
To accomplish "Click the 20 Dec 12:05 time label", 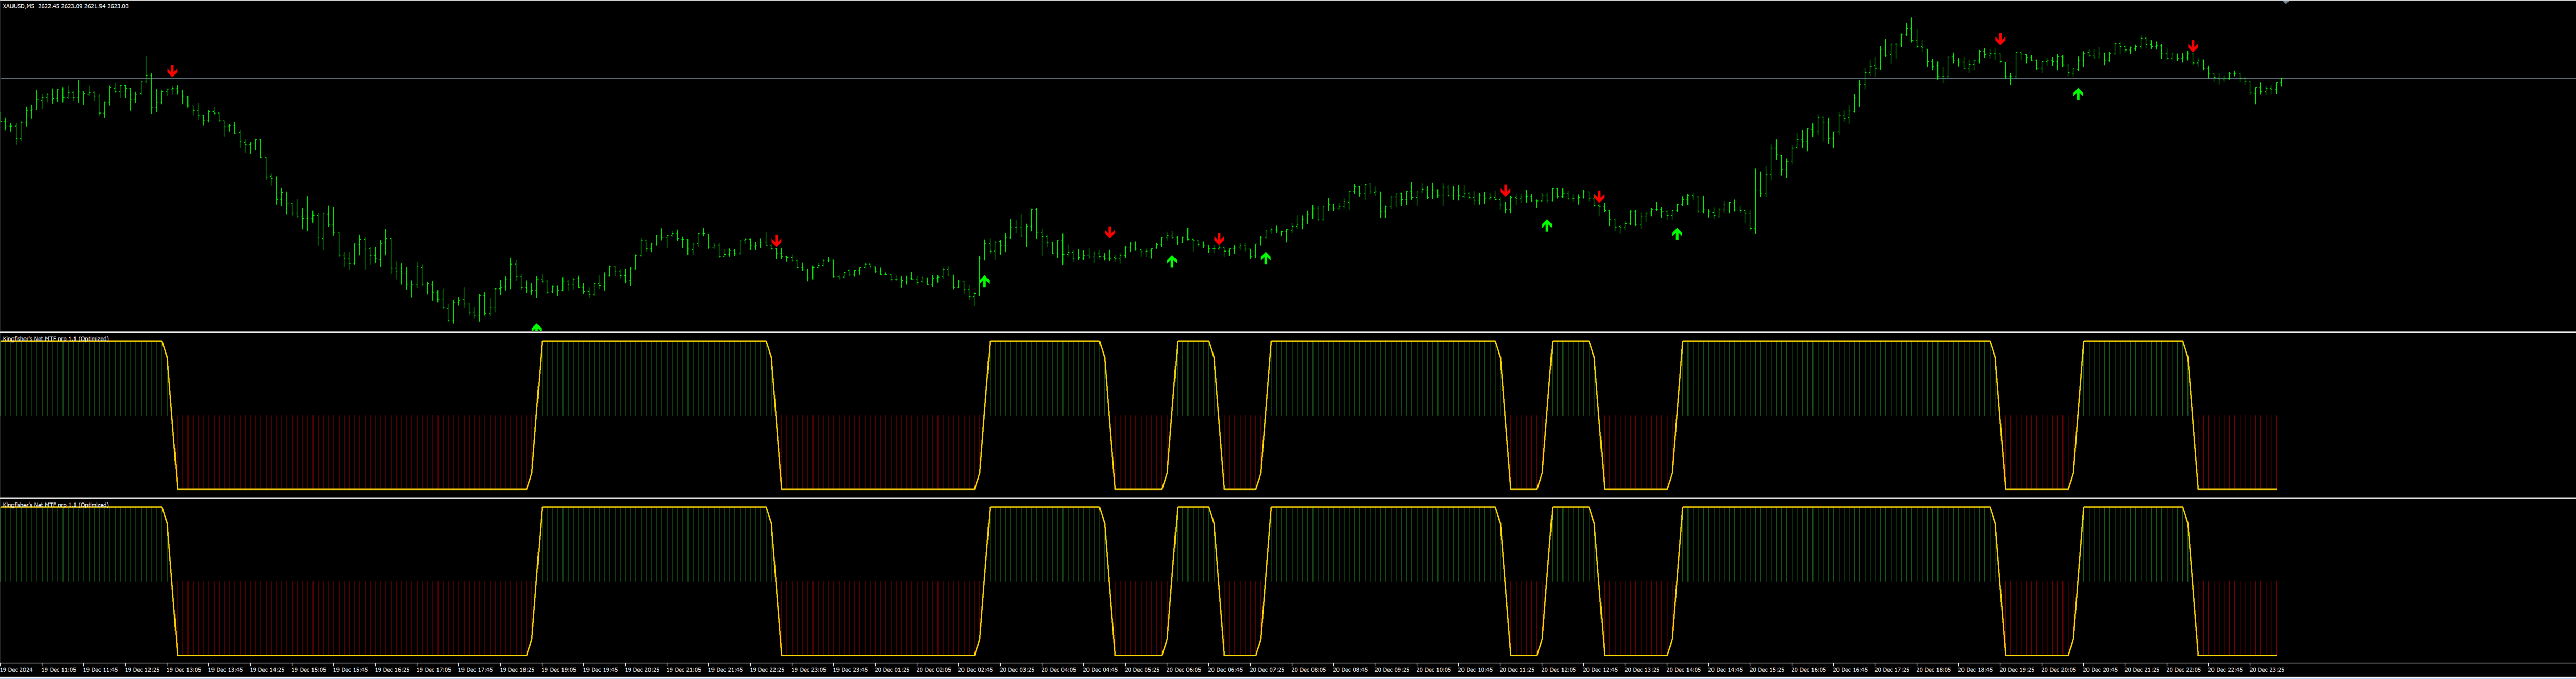I will (1559, 670).
